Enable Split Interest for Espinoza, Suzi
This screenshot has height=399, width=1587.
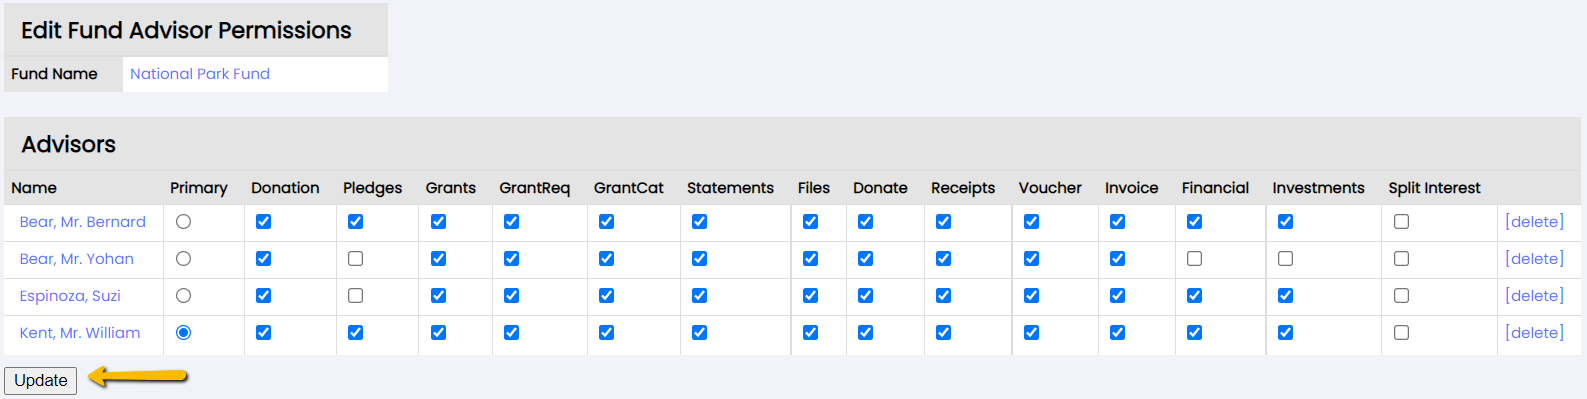coord(1401,296)
